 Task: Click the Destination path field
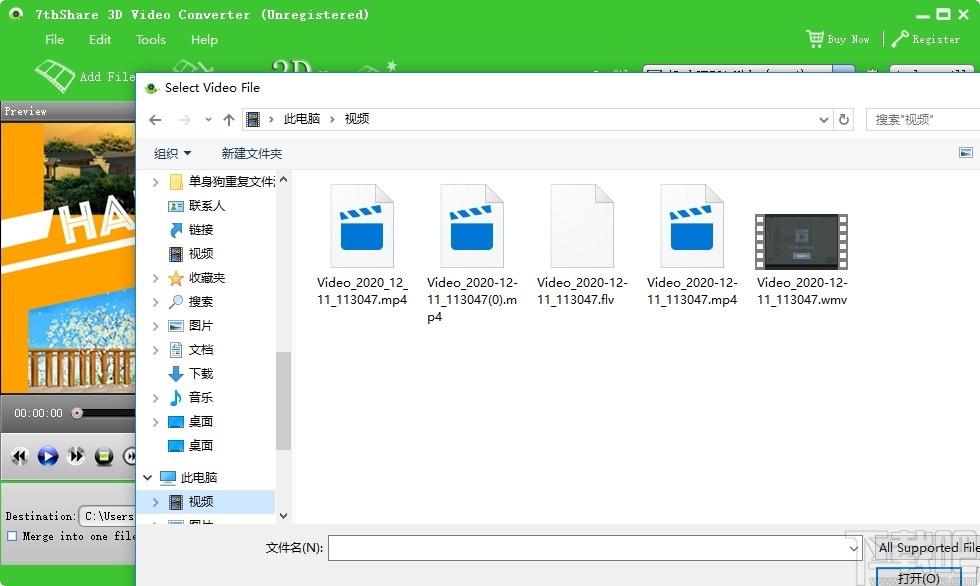pos(108,516)
